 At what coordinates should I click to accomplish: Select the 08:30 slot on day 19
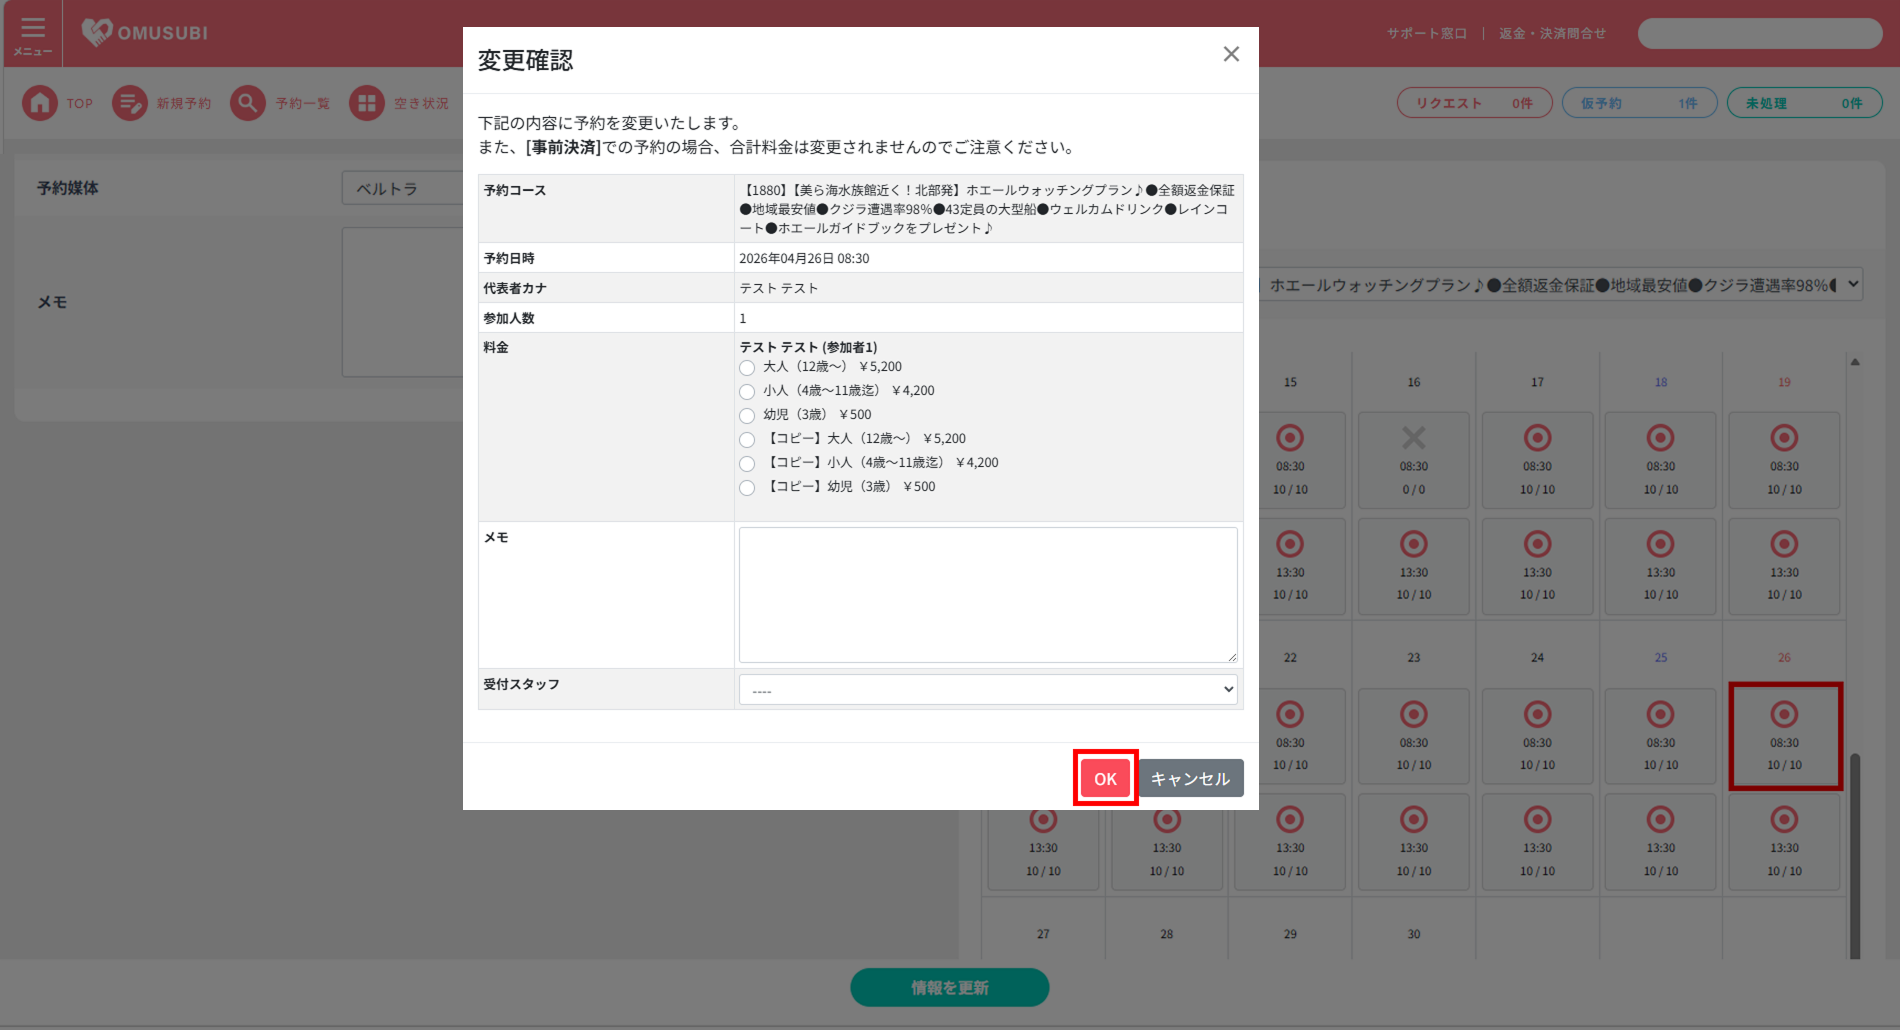(x=1784, y=460)
